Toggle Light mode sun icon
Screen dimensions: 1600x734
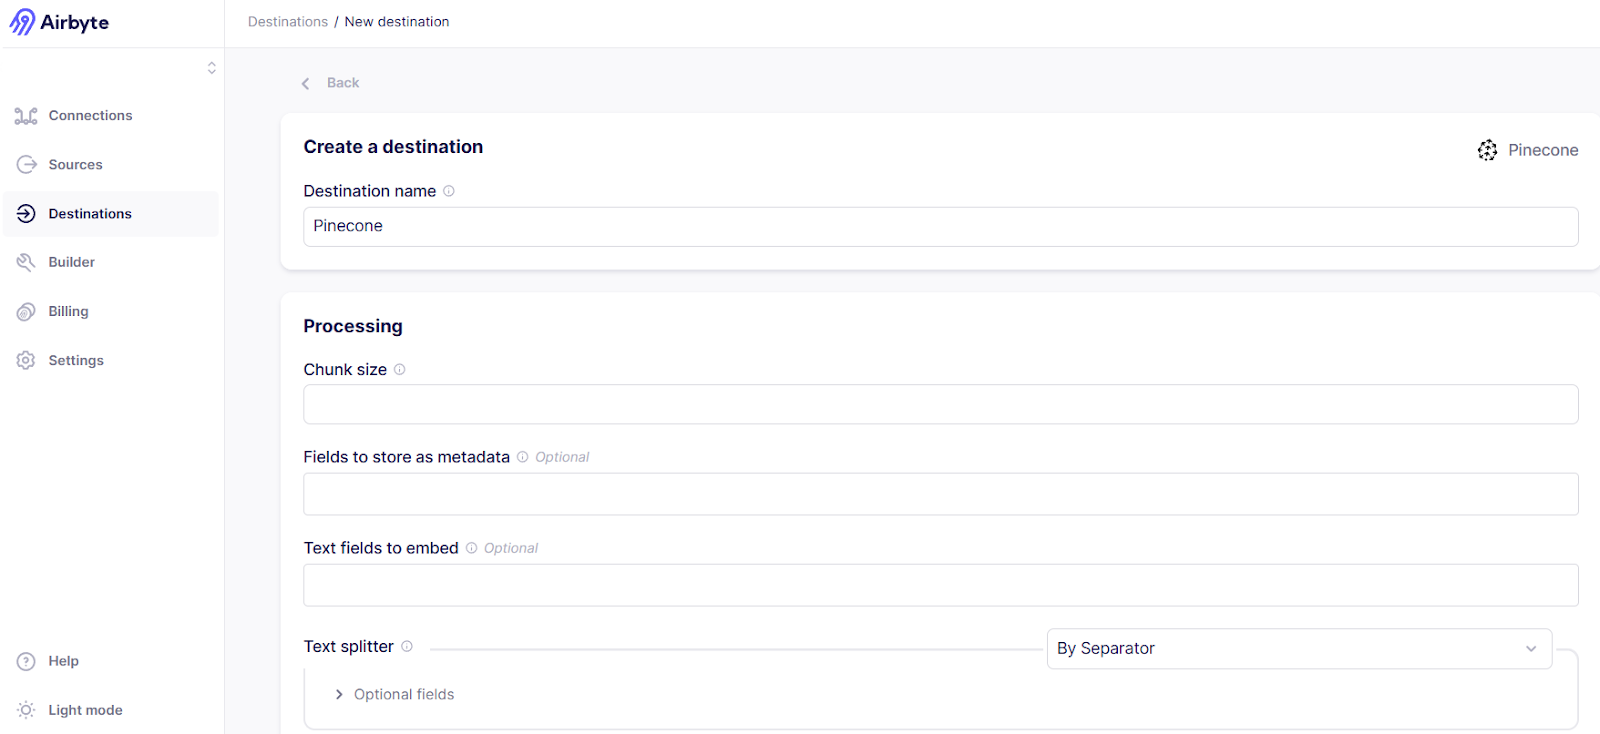[x=26, y=710]
